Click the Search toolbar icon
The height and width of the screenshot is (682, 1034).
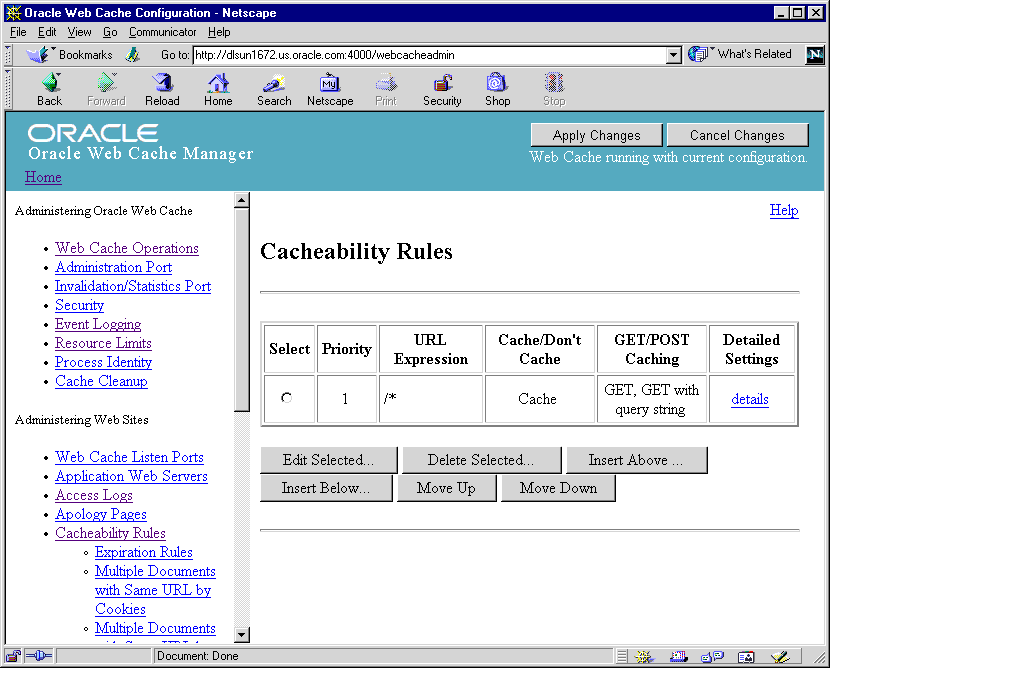274,90
